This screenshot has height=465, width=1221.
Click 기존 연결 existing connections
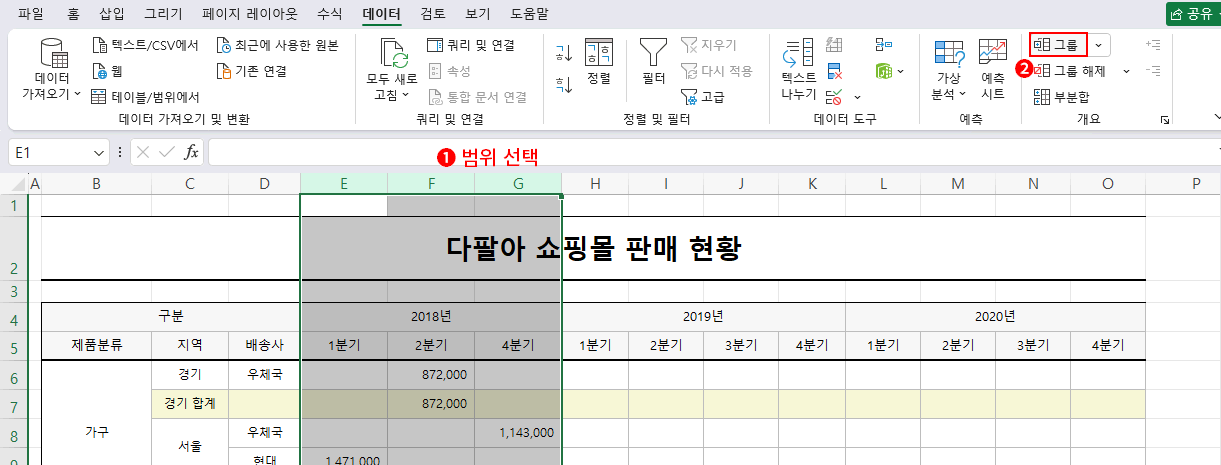[x=252, y=71]
